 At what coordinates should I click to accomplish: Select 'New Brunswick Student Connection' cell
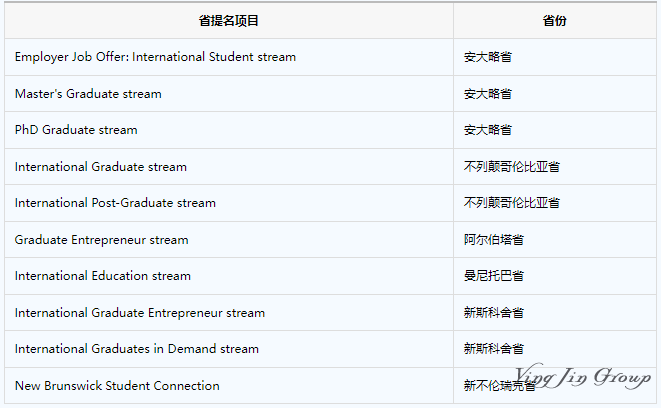pyautogui.click(x=229, y=386)
